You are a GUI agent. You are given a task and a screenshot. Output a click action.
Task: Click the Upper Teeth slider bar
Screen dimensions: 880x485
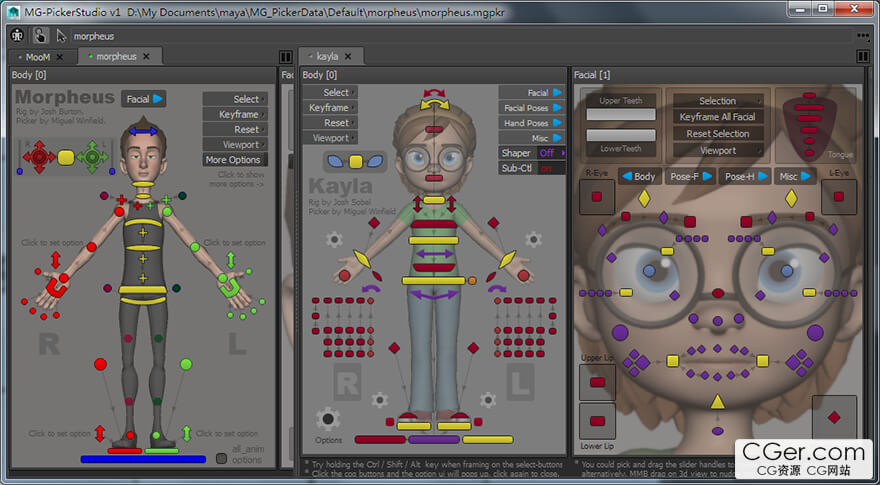(621, 114)
